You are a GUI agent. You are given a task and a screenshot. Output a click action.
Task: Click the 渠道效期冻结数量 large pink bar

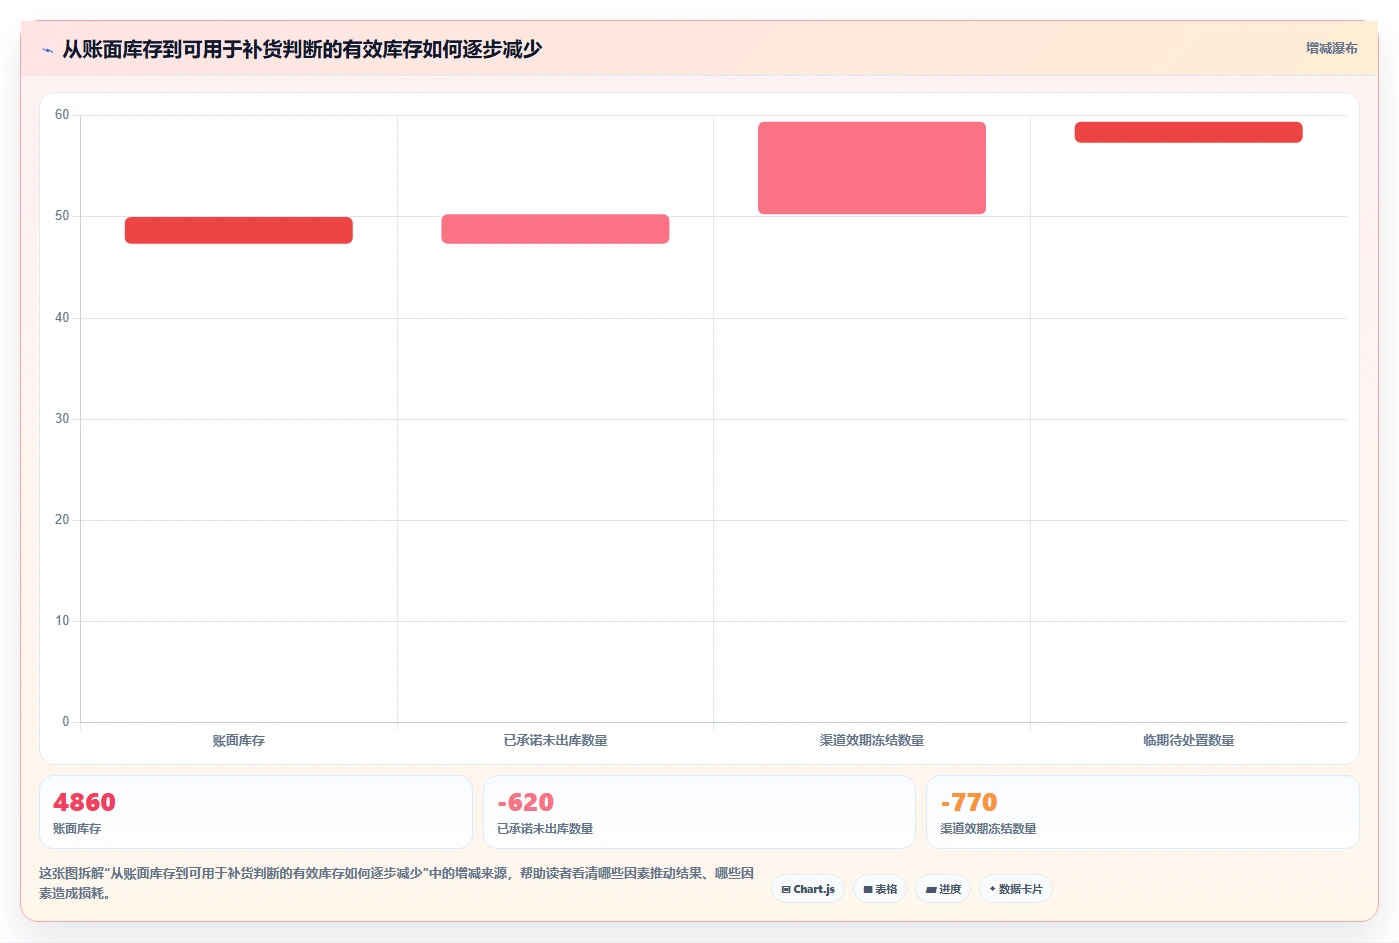pyautogui.click(x=872, y=168)
